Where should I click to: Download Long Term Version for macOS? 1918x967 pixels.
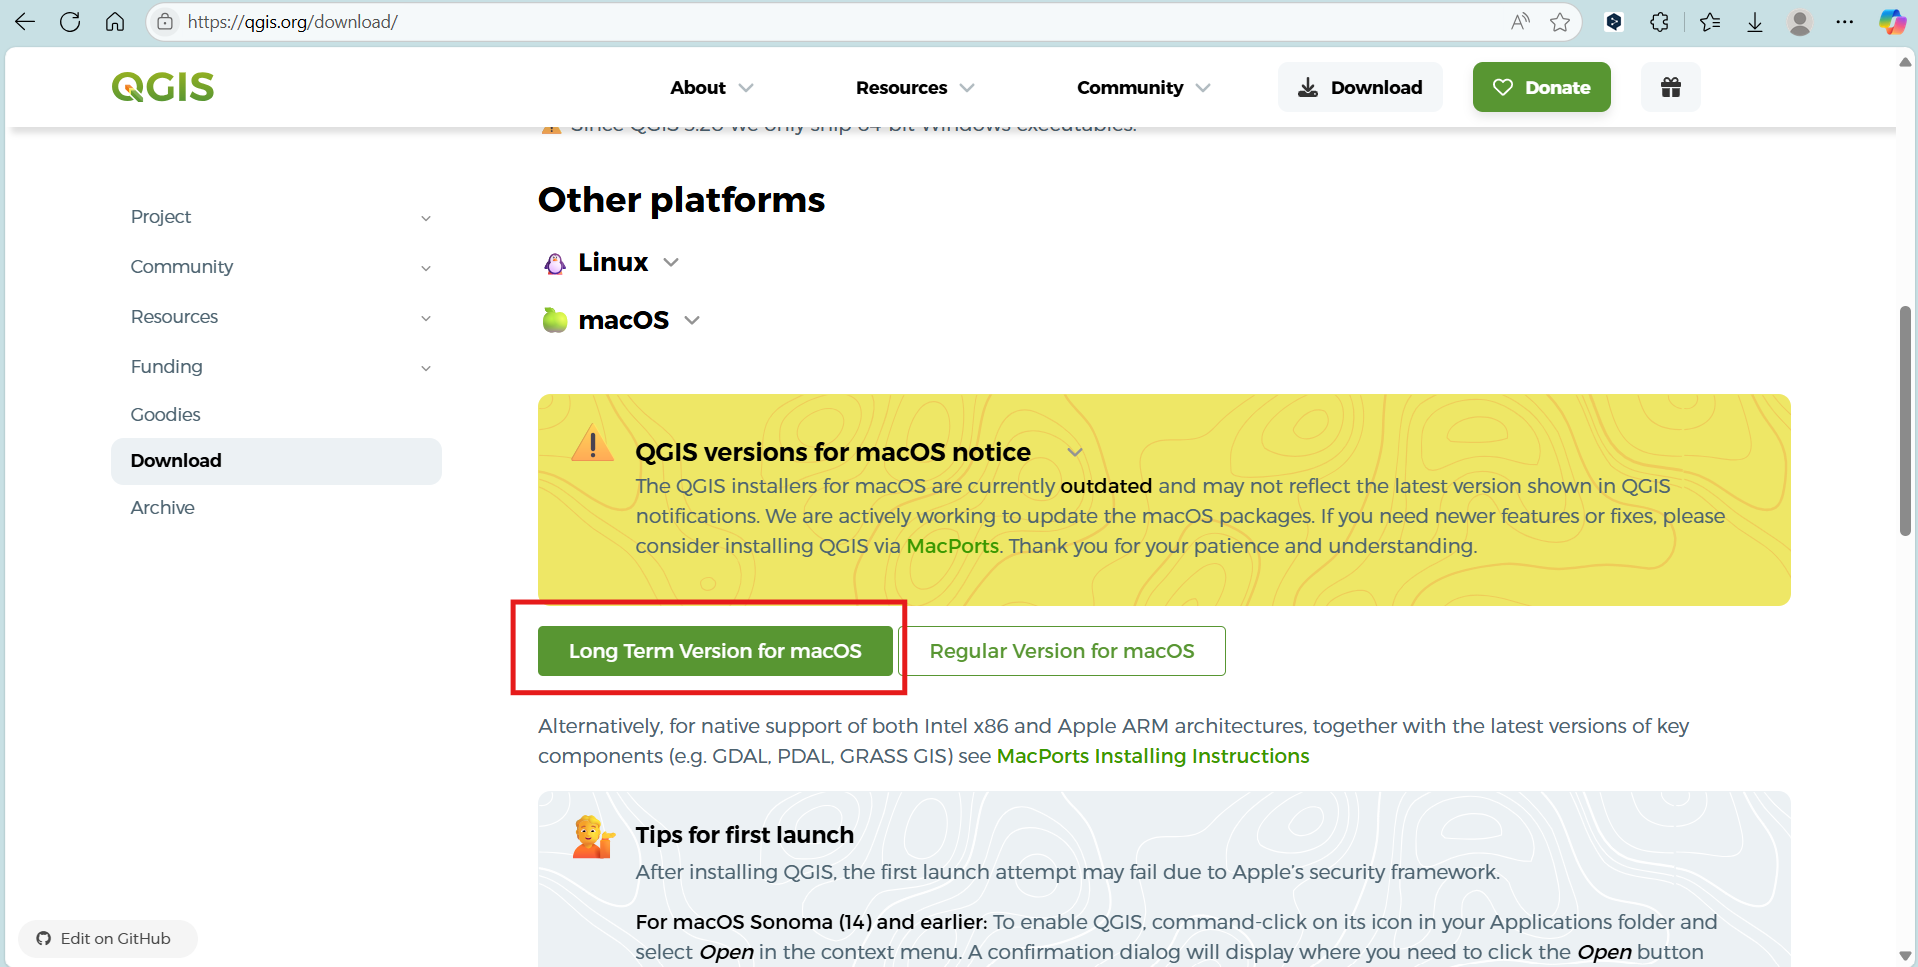[x=715, y=651]
